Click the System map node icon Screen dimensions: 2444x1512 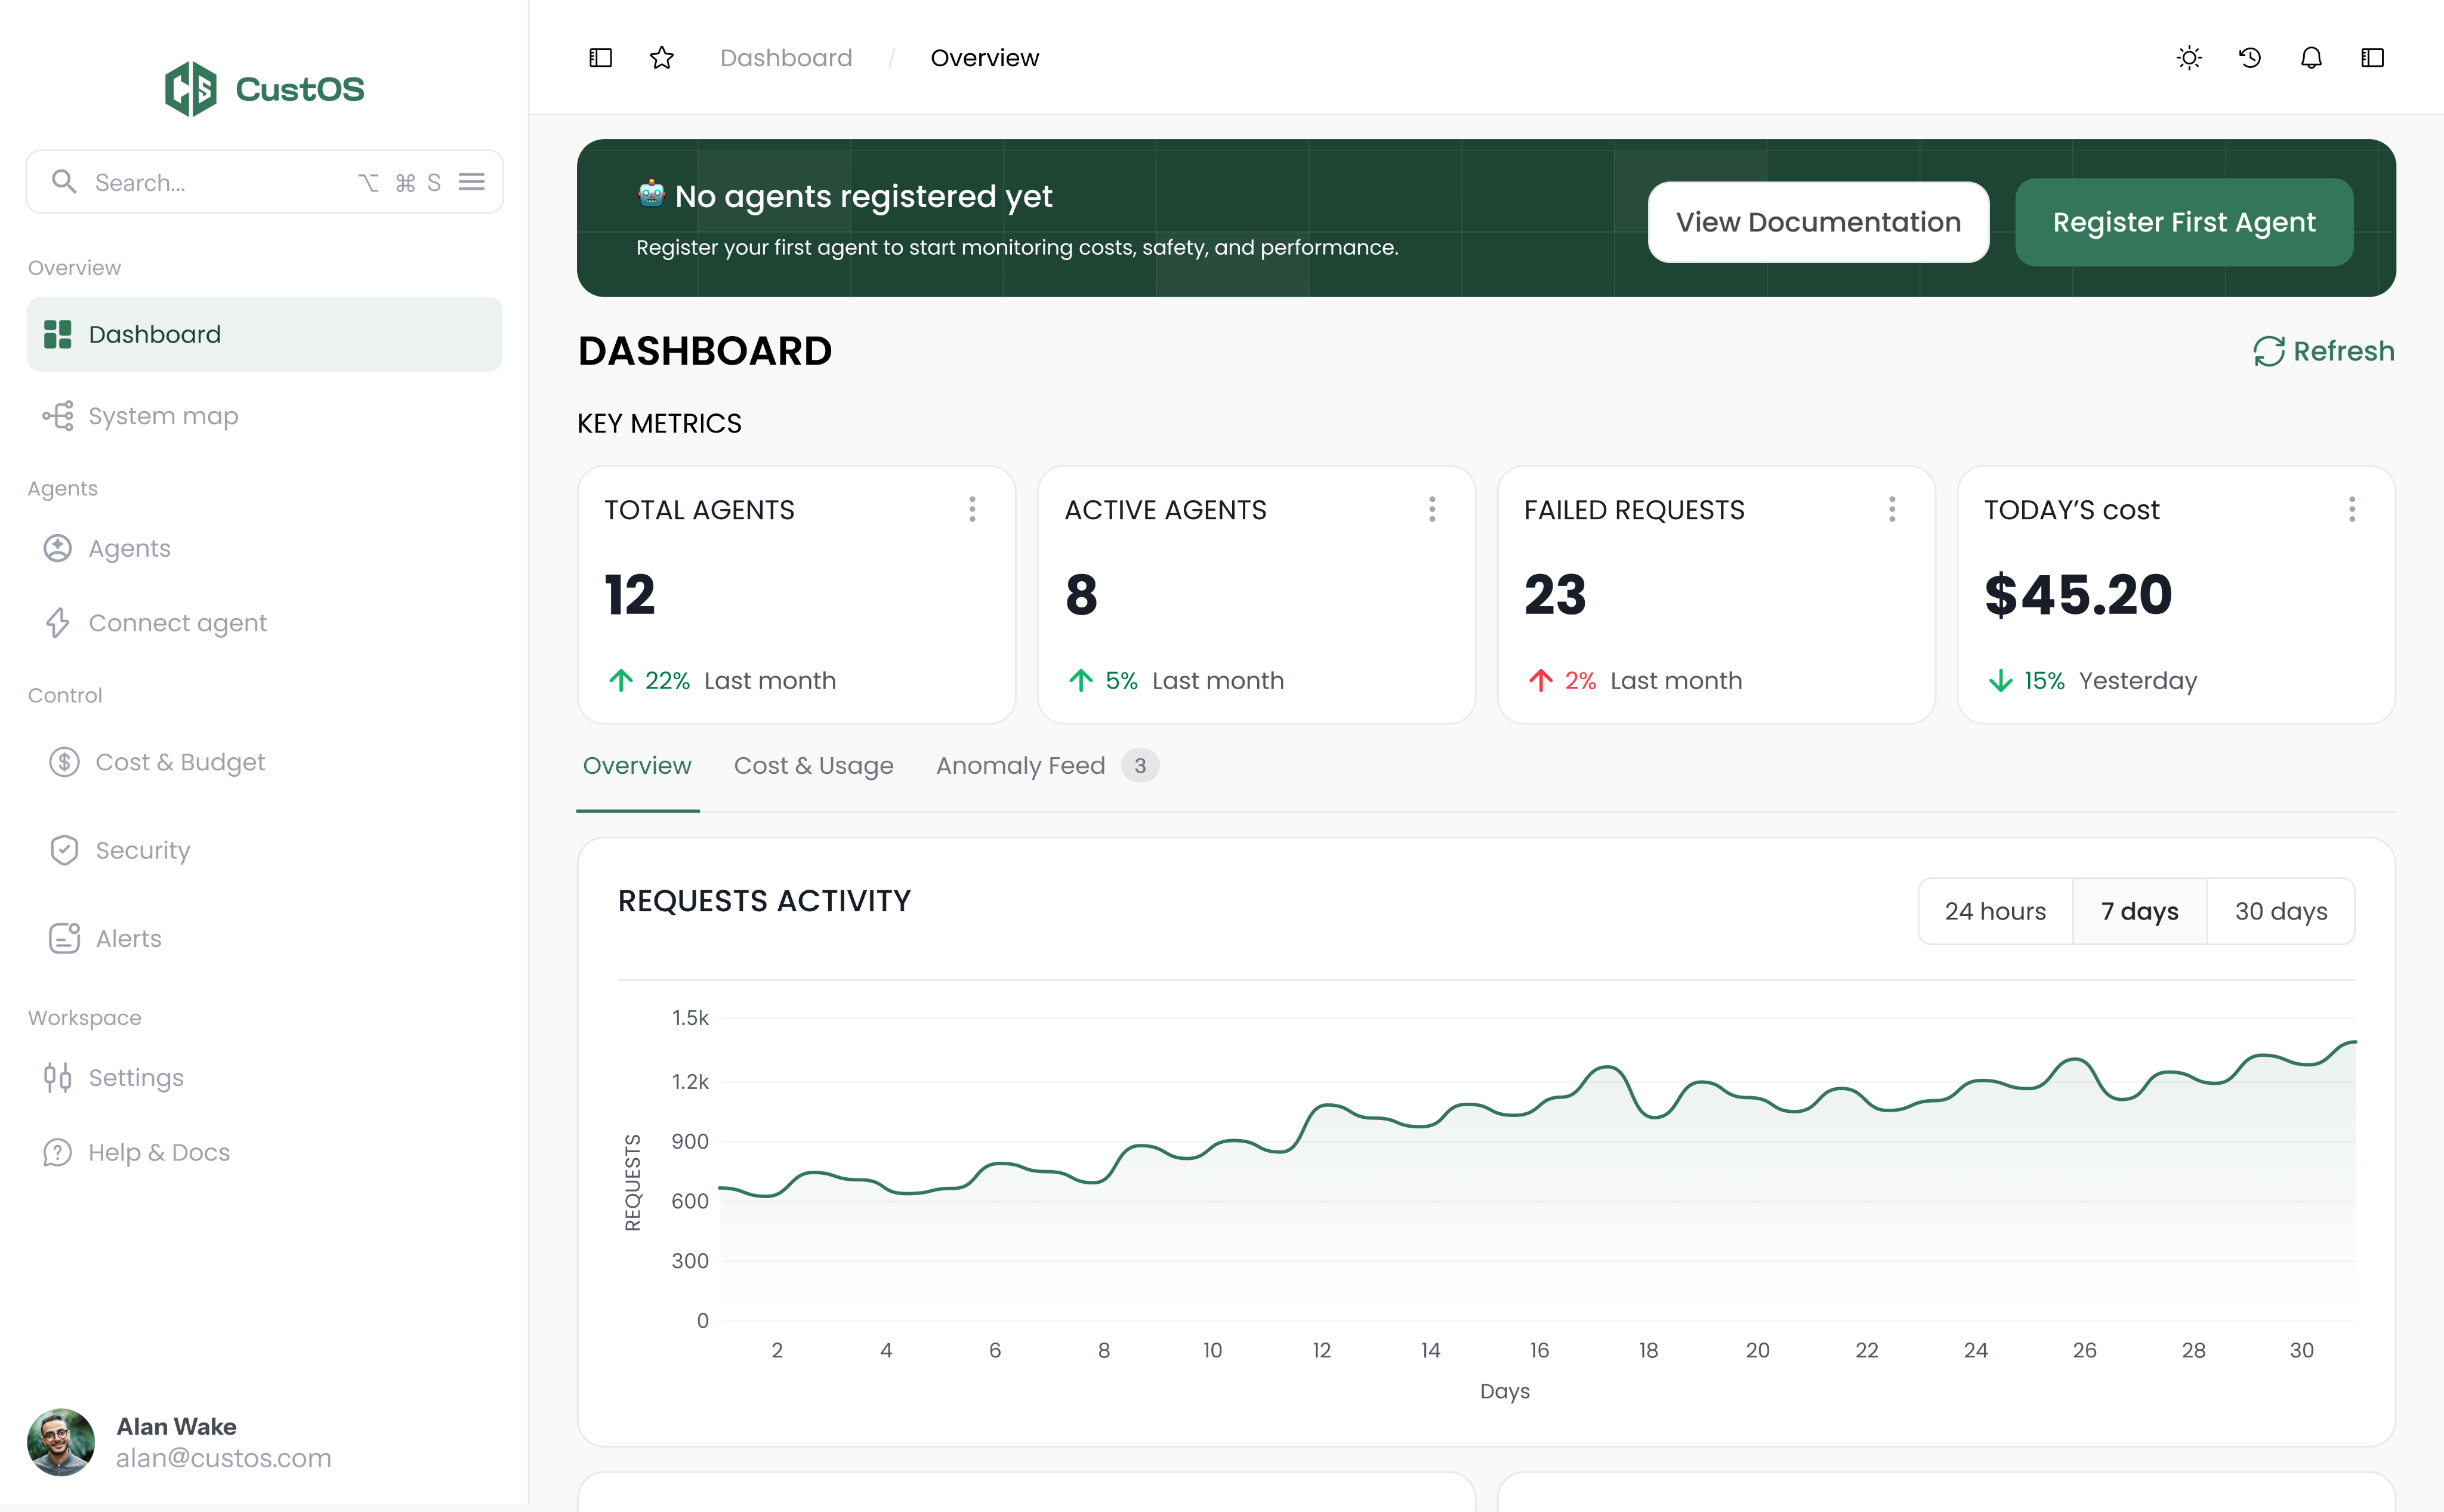point(58,416)
